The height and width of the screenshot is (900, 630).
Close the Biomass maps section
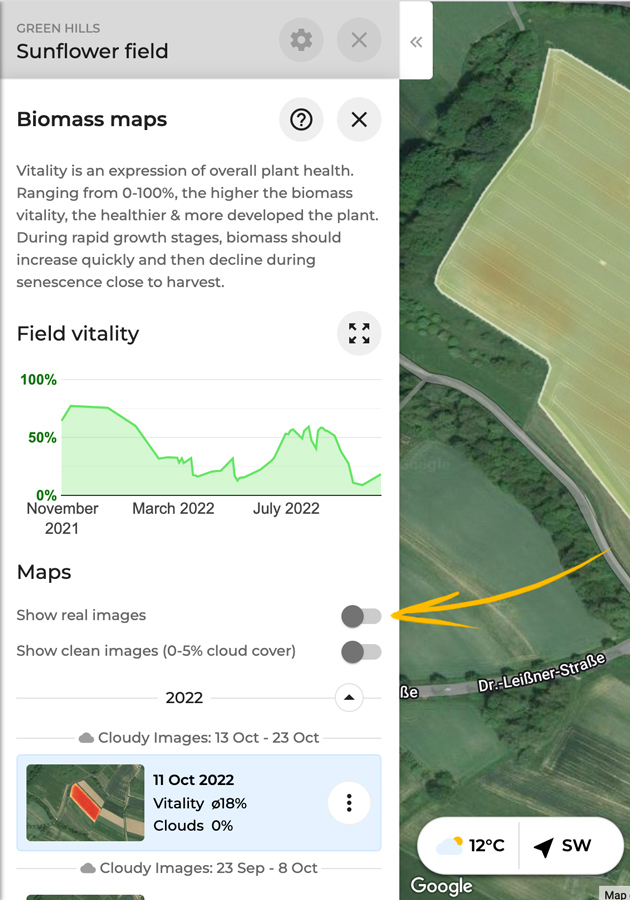359,119
